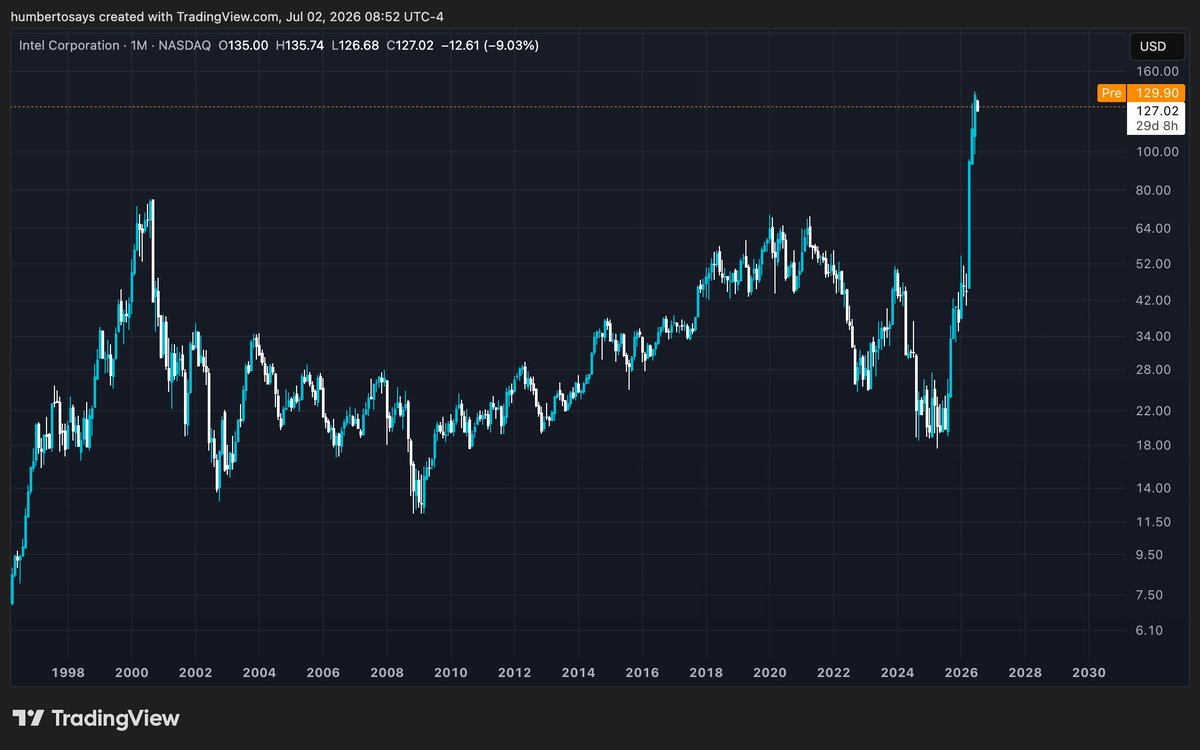The width and height of the screenshot is (1200, 750).
Task: Click the Intel Corporation symbol title
Action: tap(69, 46)
